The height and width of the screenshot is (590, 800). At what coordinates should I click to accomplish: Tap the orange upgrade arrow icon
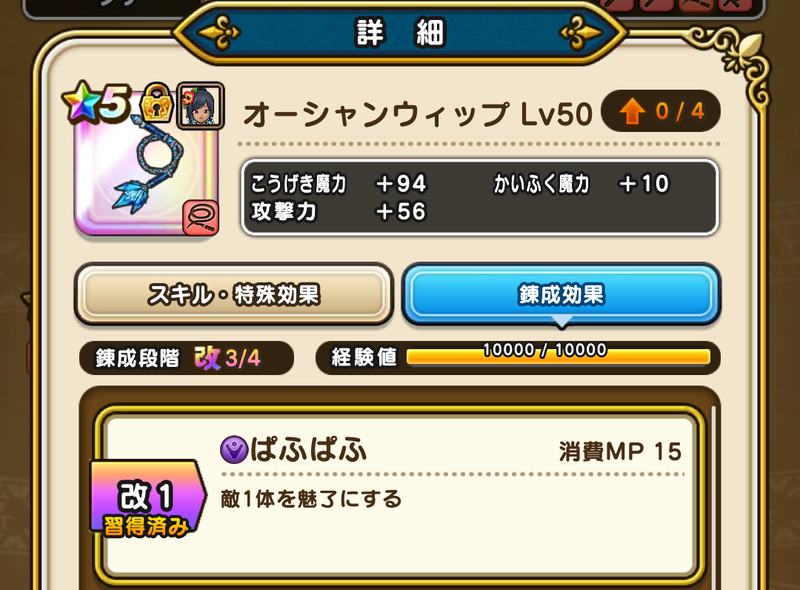[632, 112]
